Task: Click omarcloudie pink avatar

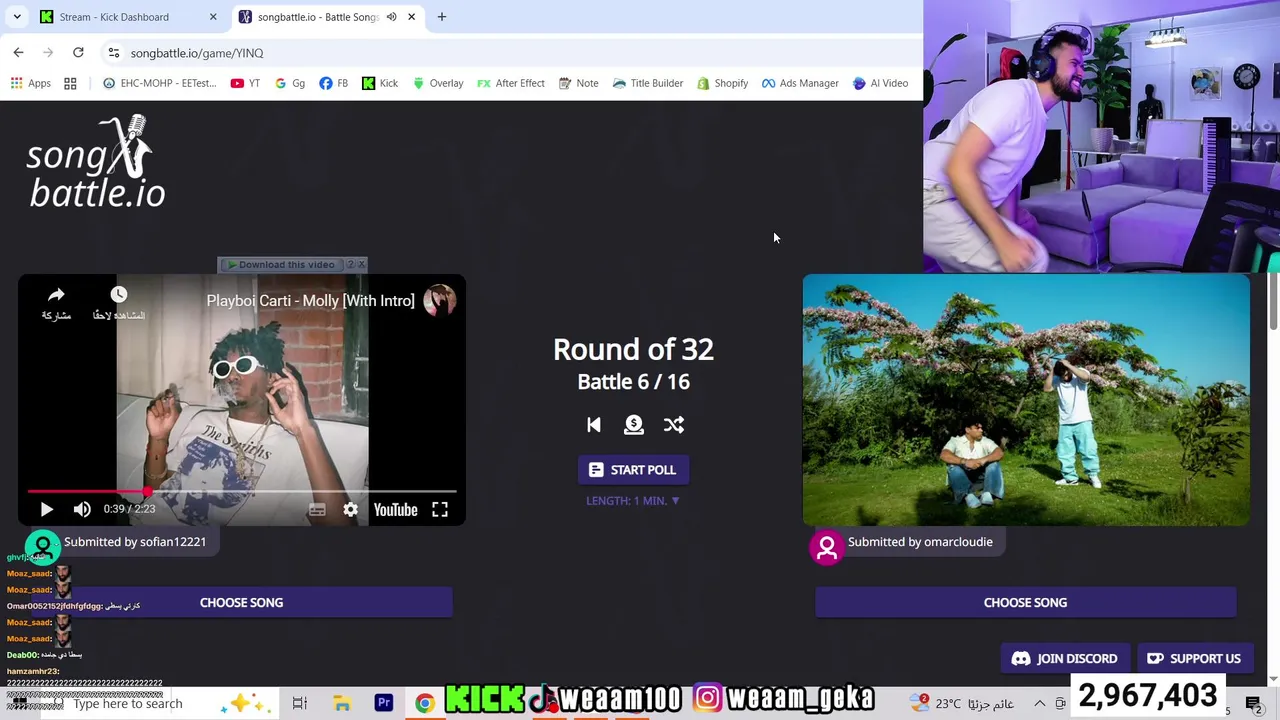Action: [x=827, y=547]
